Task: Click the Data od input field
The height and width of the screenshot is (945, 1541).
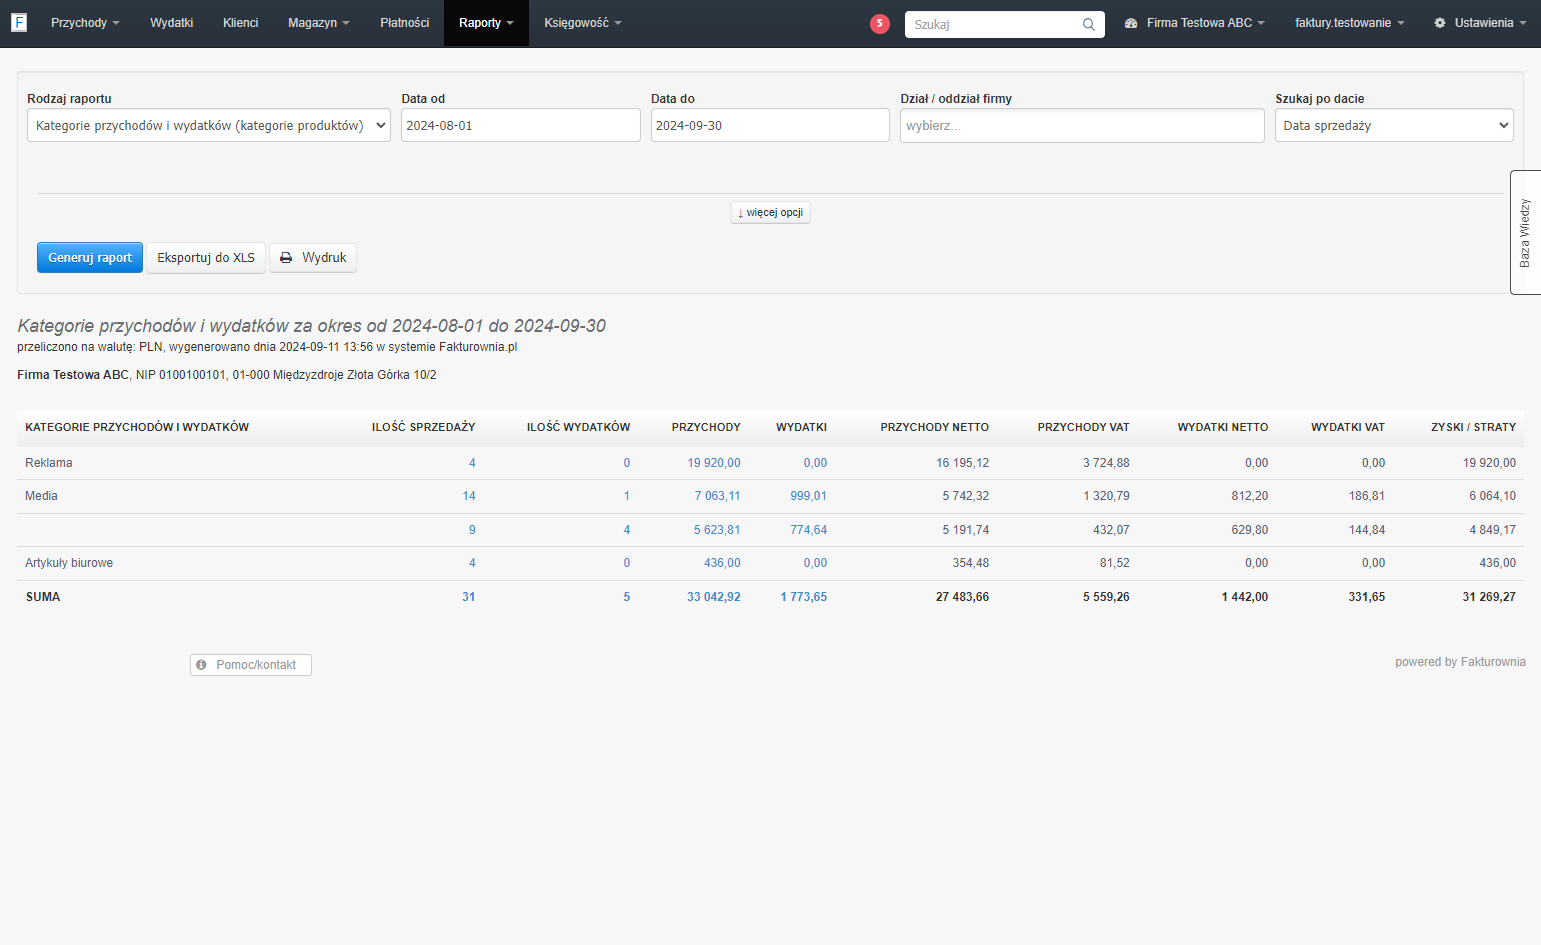Action: click(x=521, y=125)
